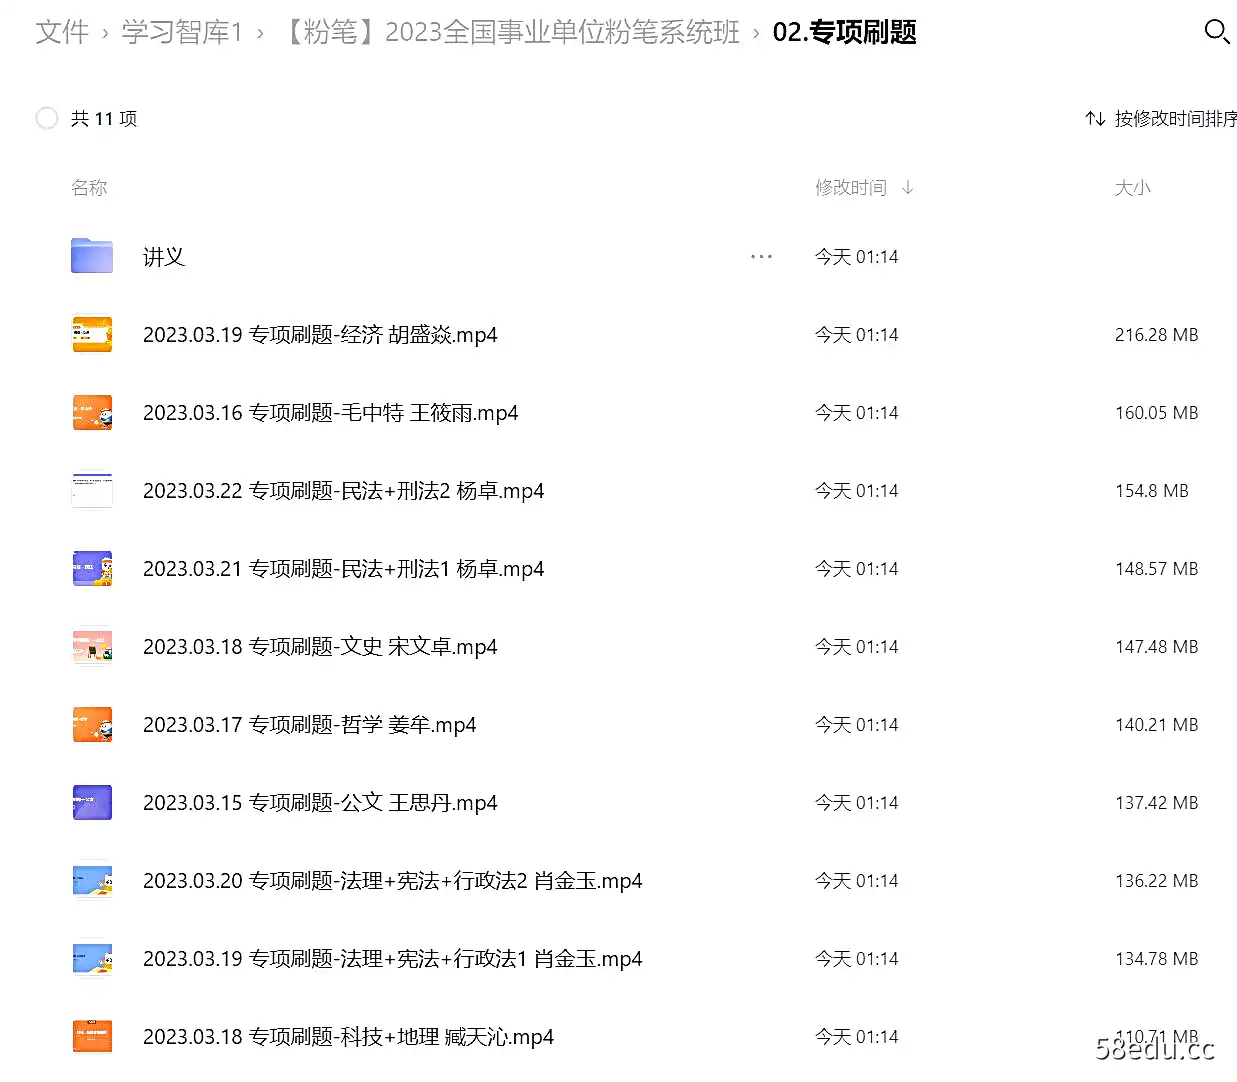The width and height of the screenshot is (1237, 1082).
Task: Open the 讲义 folder icon
Action: pos(92,256)
